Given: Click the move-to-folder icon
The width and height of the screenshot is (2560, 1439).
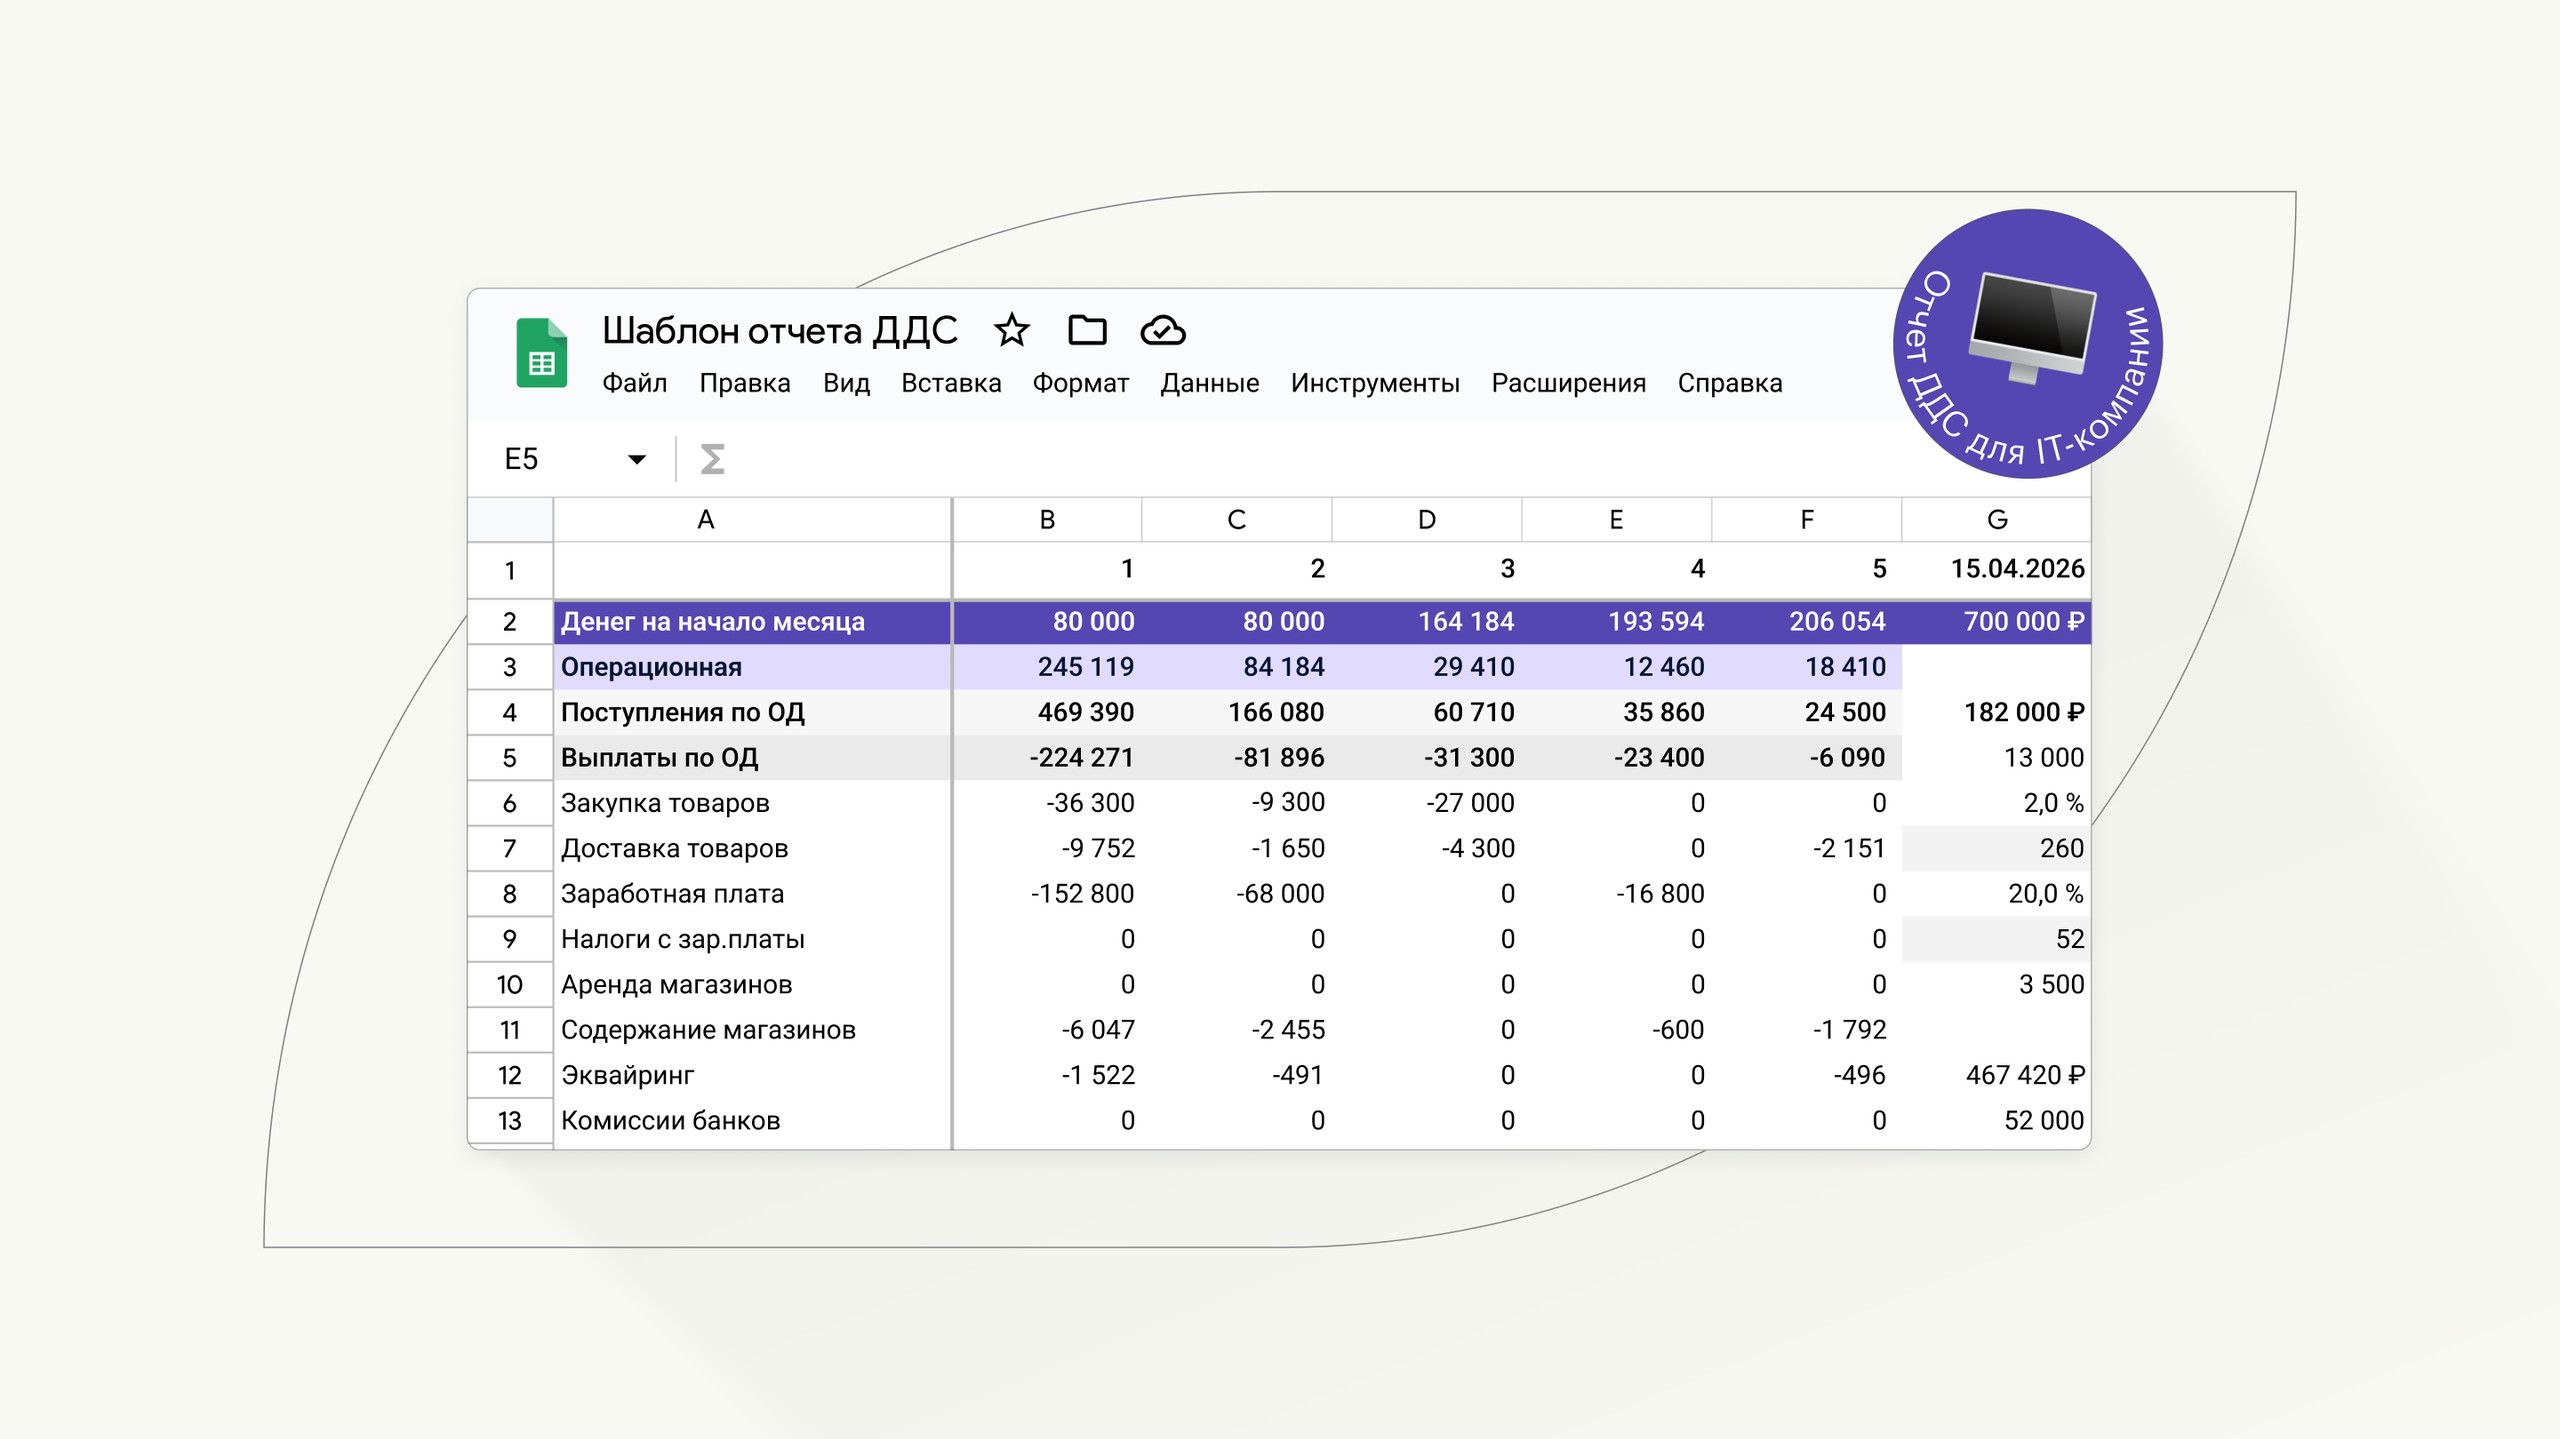Looking at the screenshot, I should point(1087,330).
